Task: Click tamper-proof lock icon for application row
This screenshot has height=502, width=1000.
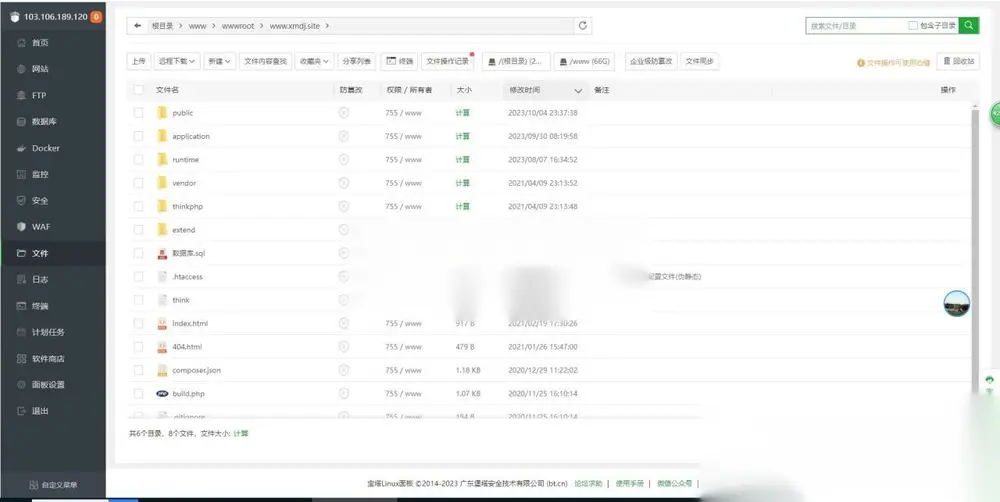Action: pyautogui.click(x=344, y=136)
